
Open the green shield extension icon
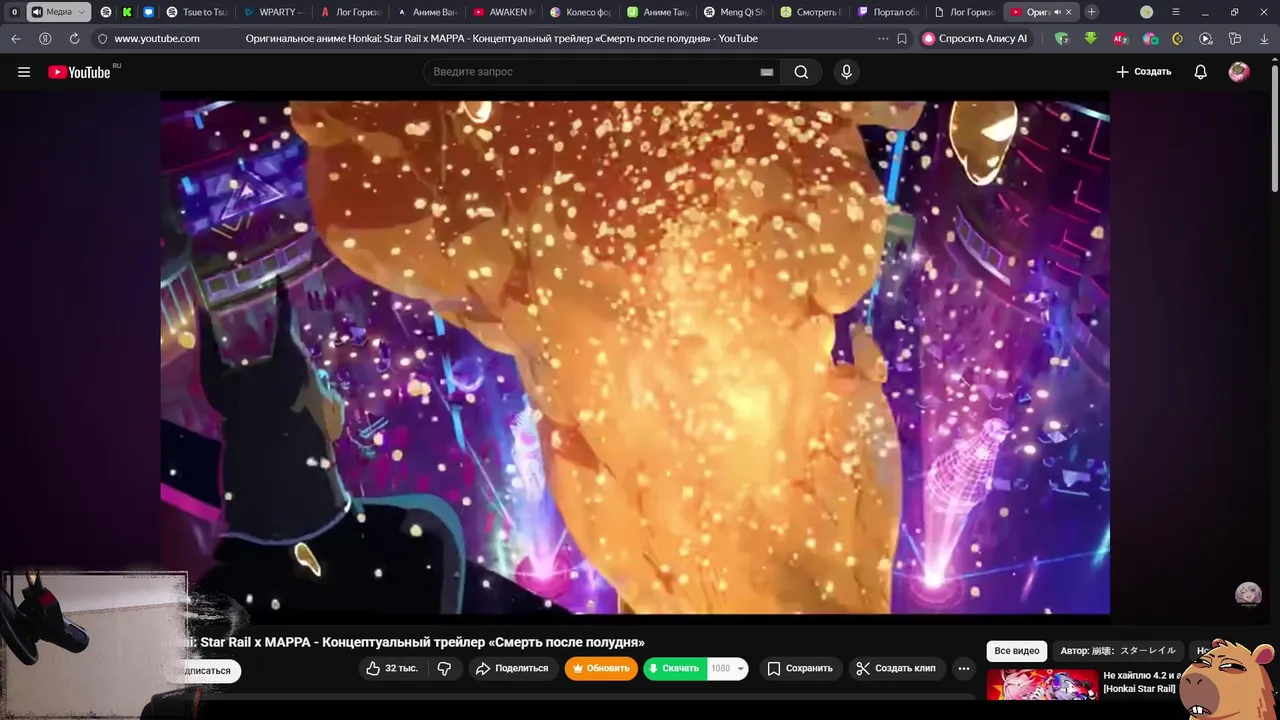(x=1062, y=39)
